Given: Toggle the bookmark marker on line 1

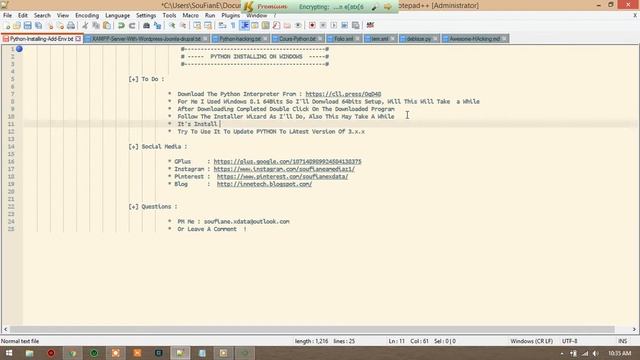Looking at the screenshot, I should click(19, 49).
